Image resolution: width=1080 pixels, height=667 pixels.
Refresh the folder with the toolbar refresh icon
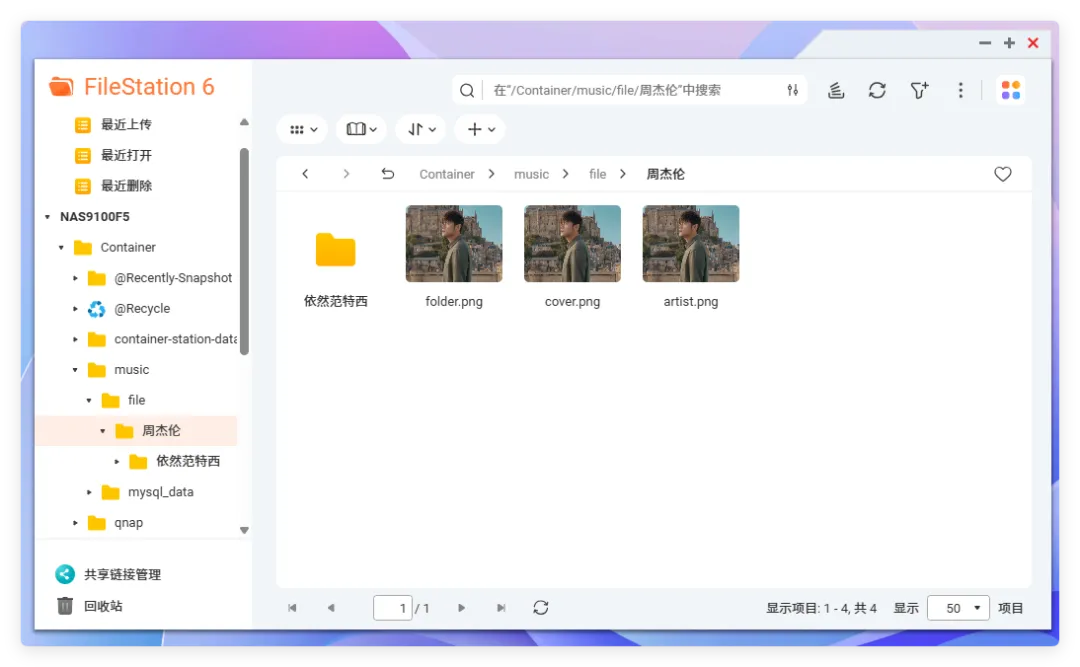(x=877, y=90)
